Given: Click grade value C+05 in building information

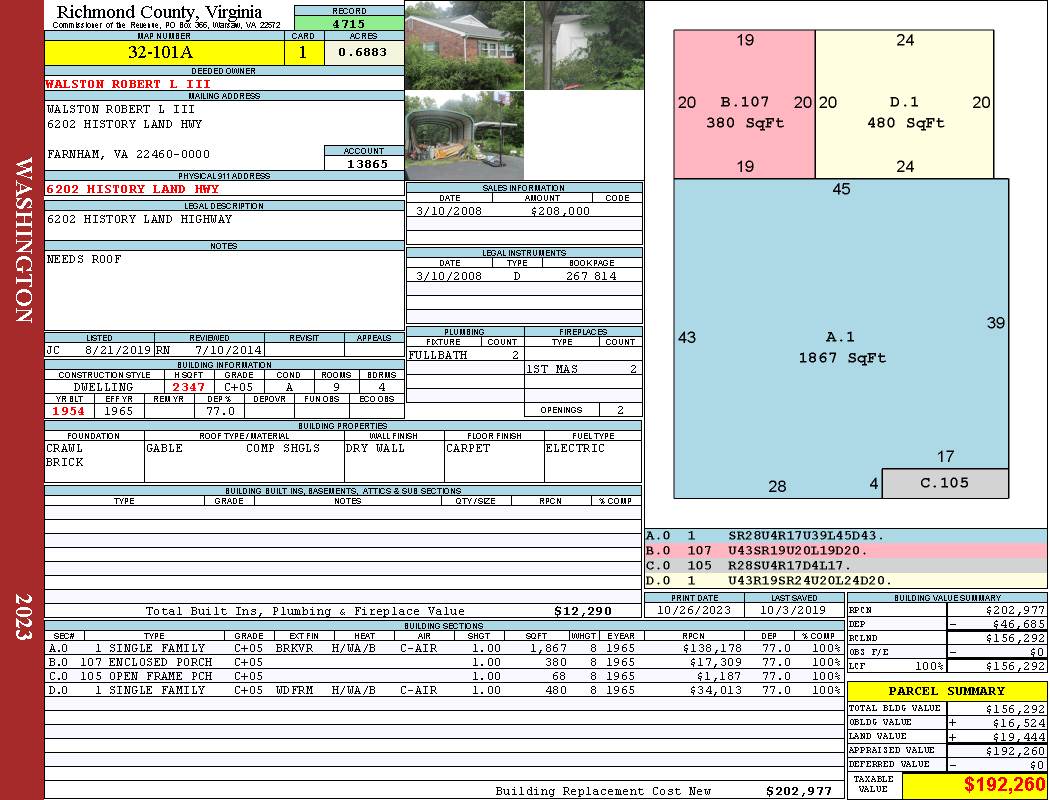Looking at the screenshot, I should pyautogui.click(x=238, y=387).
